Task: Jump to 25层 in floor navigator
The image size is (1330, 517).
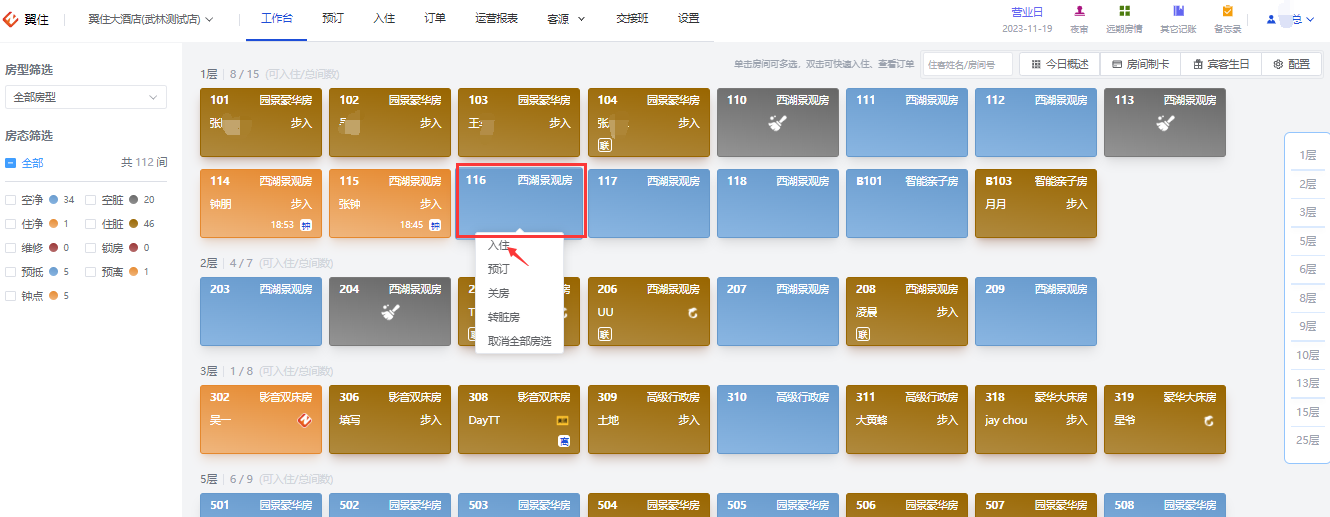Action: pyautogui.click(x=1307, y=440)
